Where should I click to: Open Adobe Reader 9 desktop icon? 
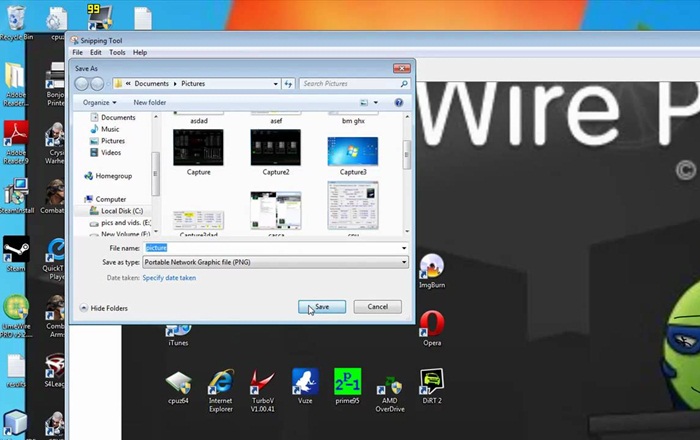pyautogui.click(x=16, y=142)
